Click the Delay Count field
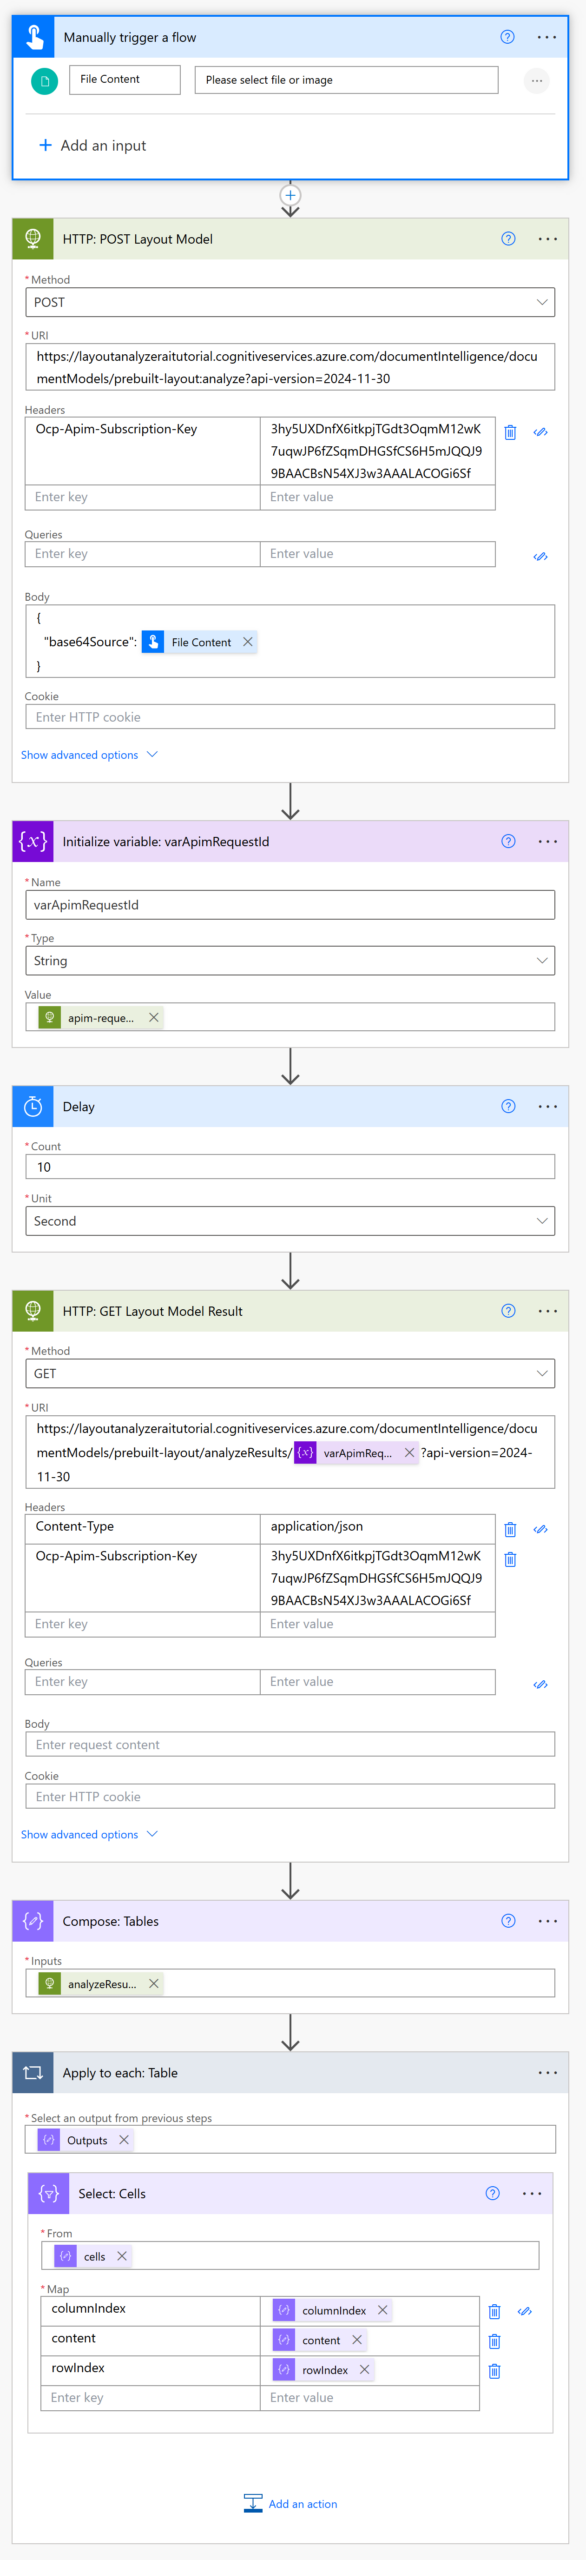The width and height of the screenshot is (586, 2560). click(290, 1167)
